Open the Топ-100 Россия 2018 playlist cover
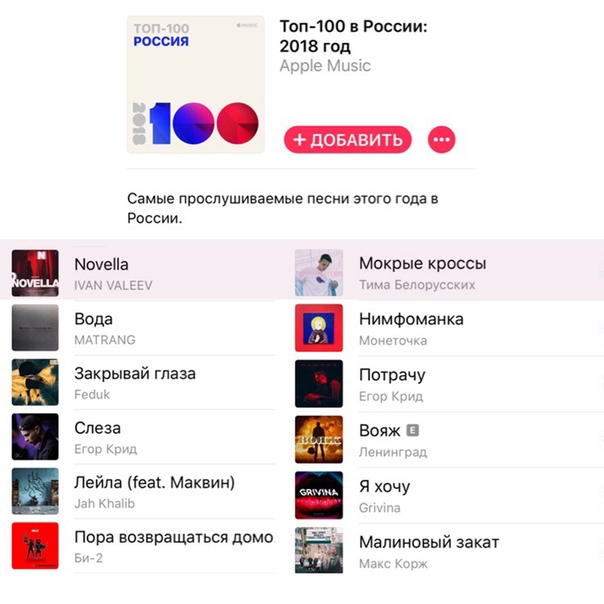This screenshot has width=604, height=604. 196,84
